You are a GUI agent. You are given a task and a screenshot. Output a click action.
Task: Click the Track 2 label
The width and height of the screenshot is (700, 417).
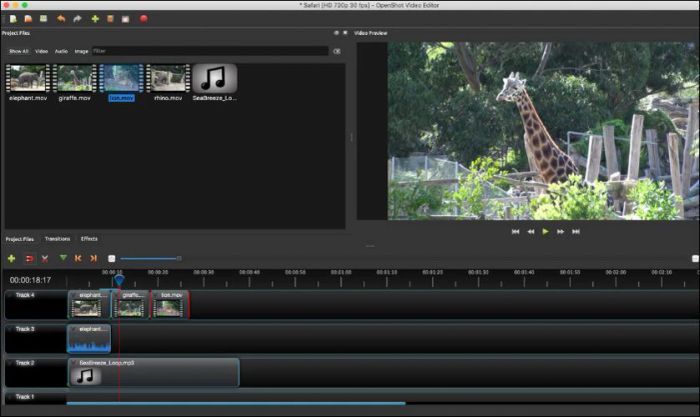(x=25, y=363)
